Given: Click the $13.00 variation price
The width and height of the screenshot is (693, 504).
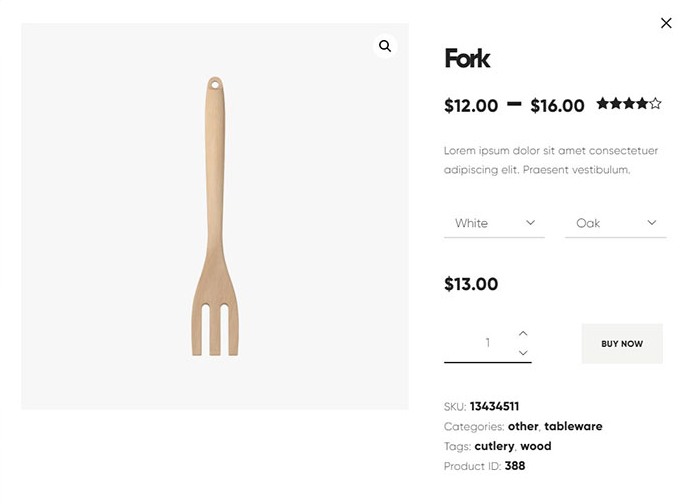Looking at the screenshot, I should (471, 284).
